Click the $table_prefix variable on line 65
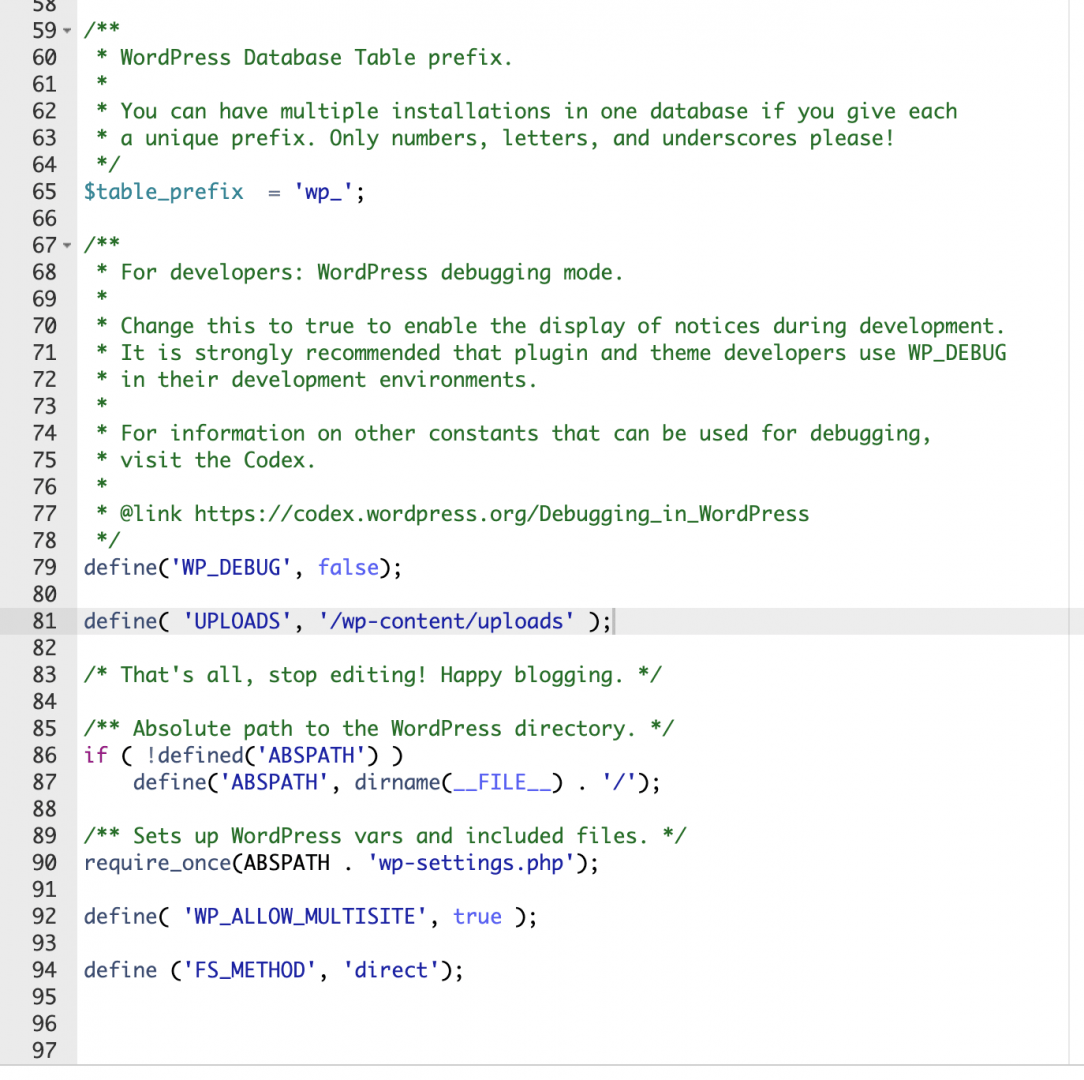Viewport: 1084px width, 1080px height. pyautogui.click(x=164, y=192)
